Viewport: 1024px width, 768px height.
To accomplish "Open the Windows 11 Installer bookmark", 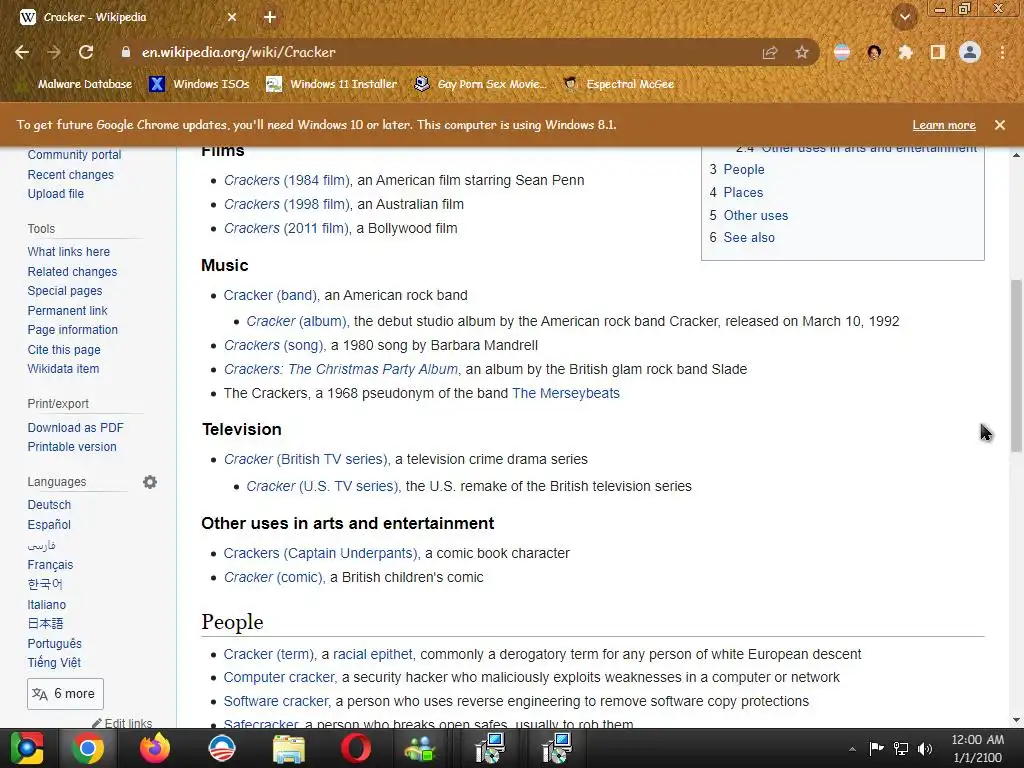I will tap(332, 84).
